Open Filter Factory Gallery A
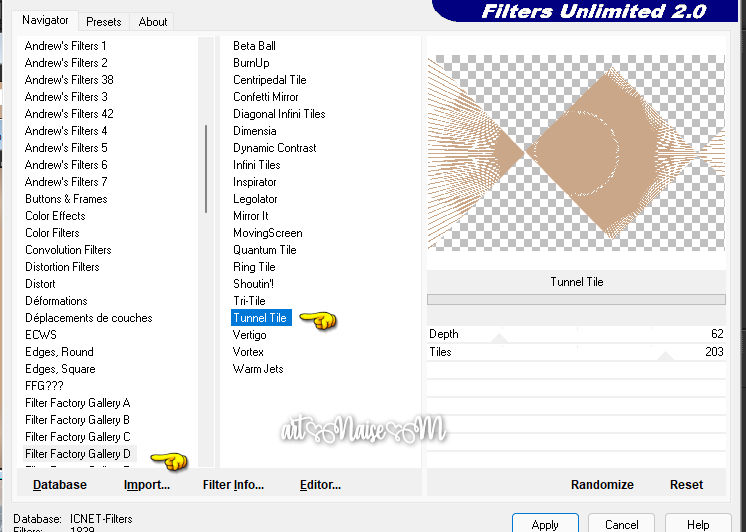Screen dimensions: 746x532 click(x=78, y=403)
